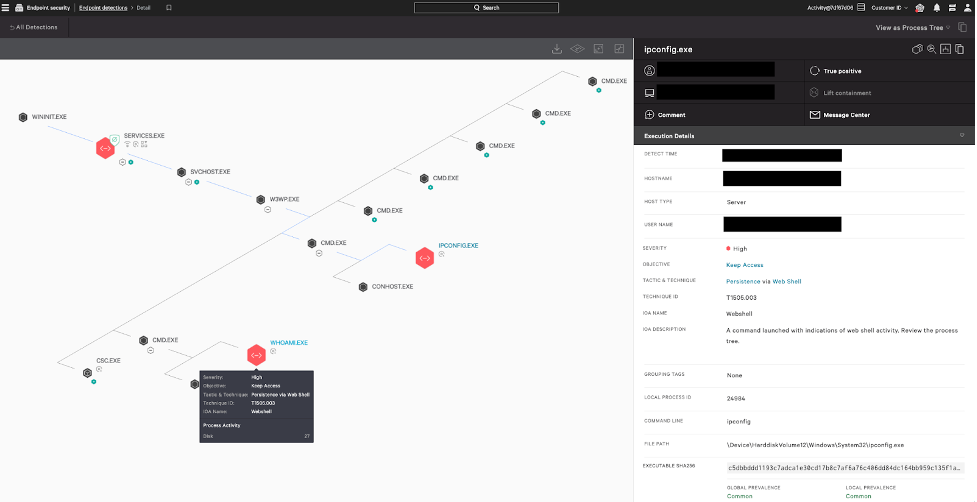The image size is (977, 502).
Task: Bookmark this detection detail page
Action: click(x=169, y=8)
